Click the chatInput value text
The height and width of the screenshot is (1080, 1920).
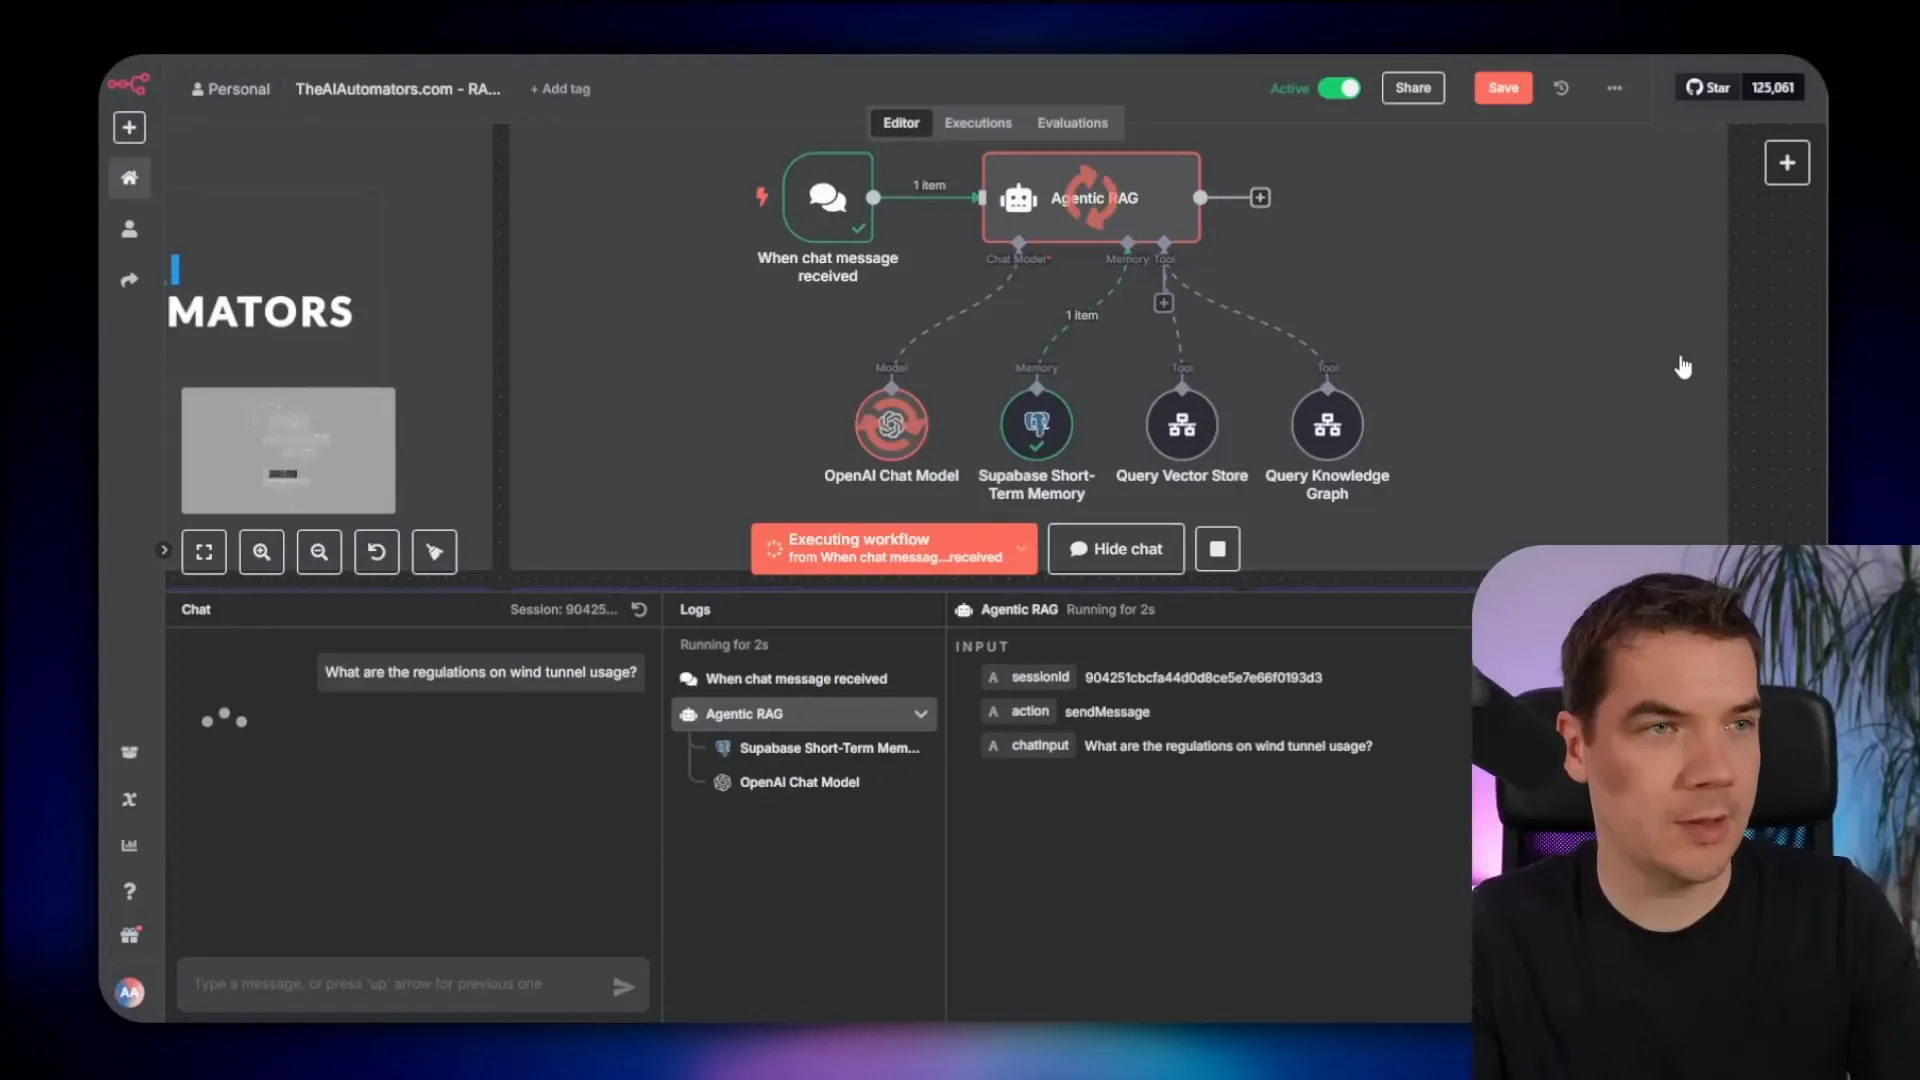tap(1228, 746)
